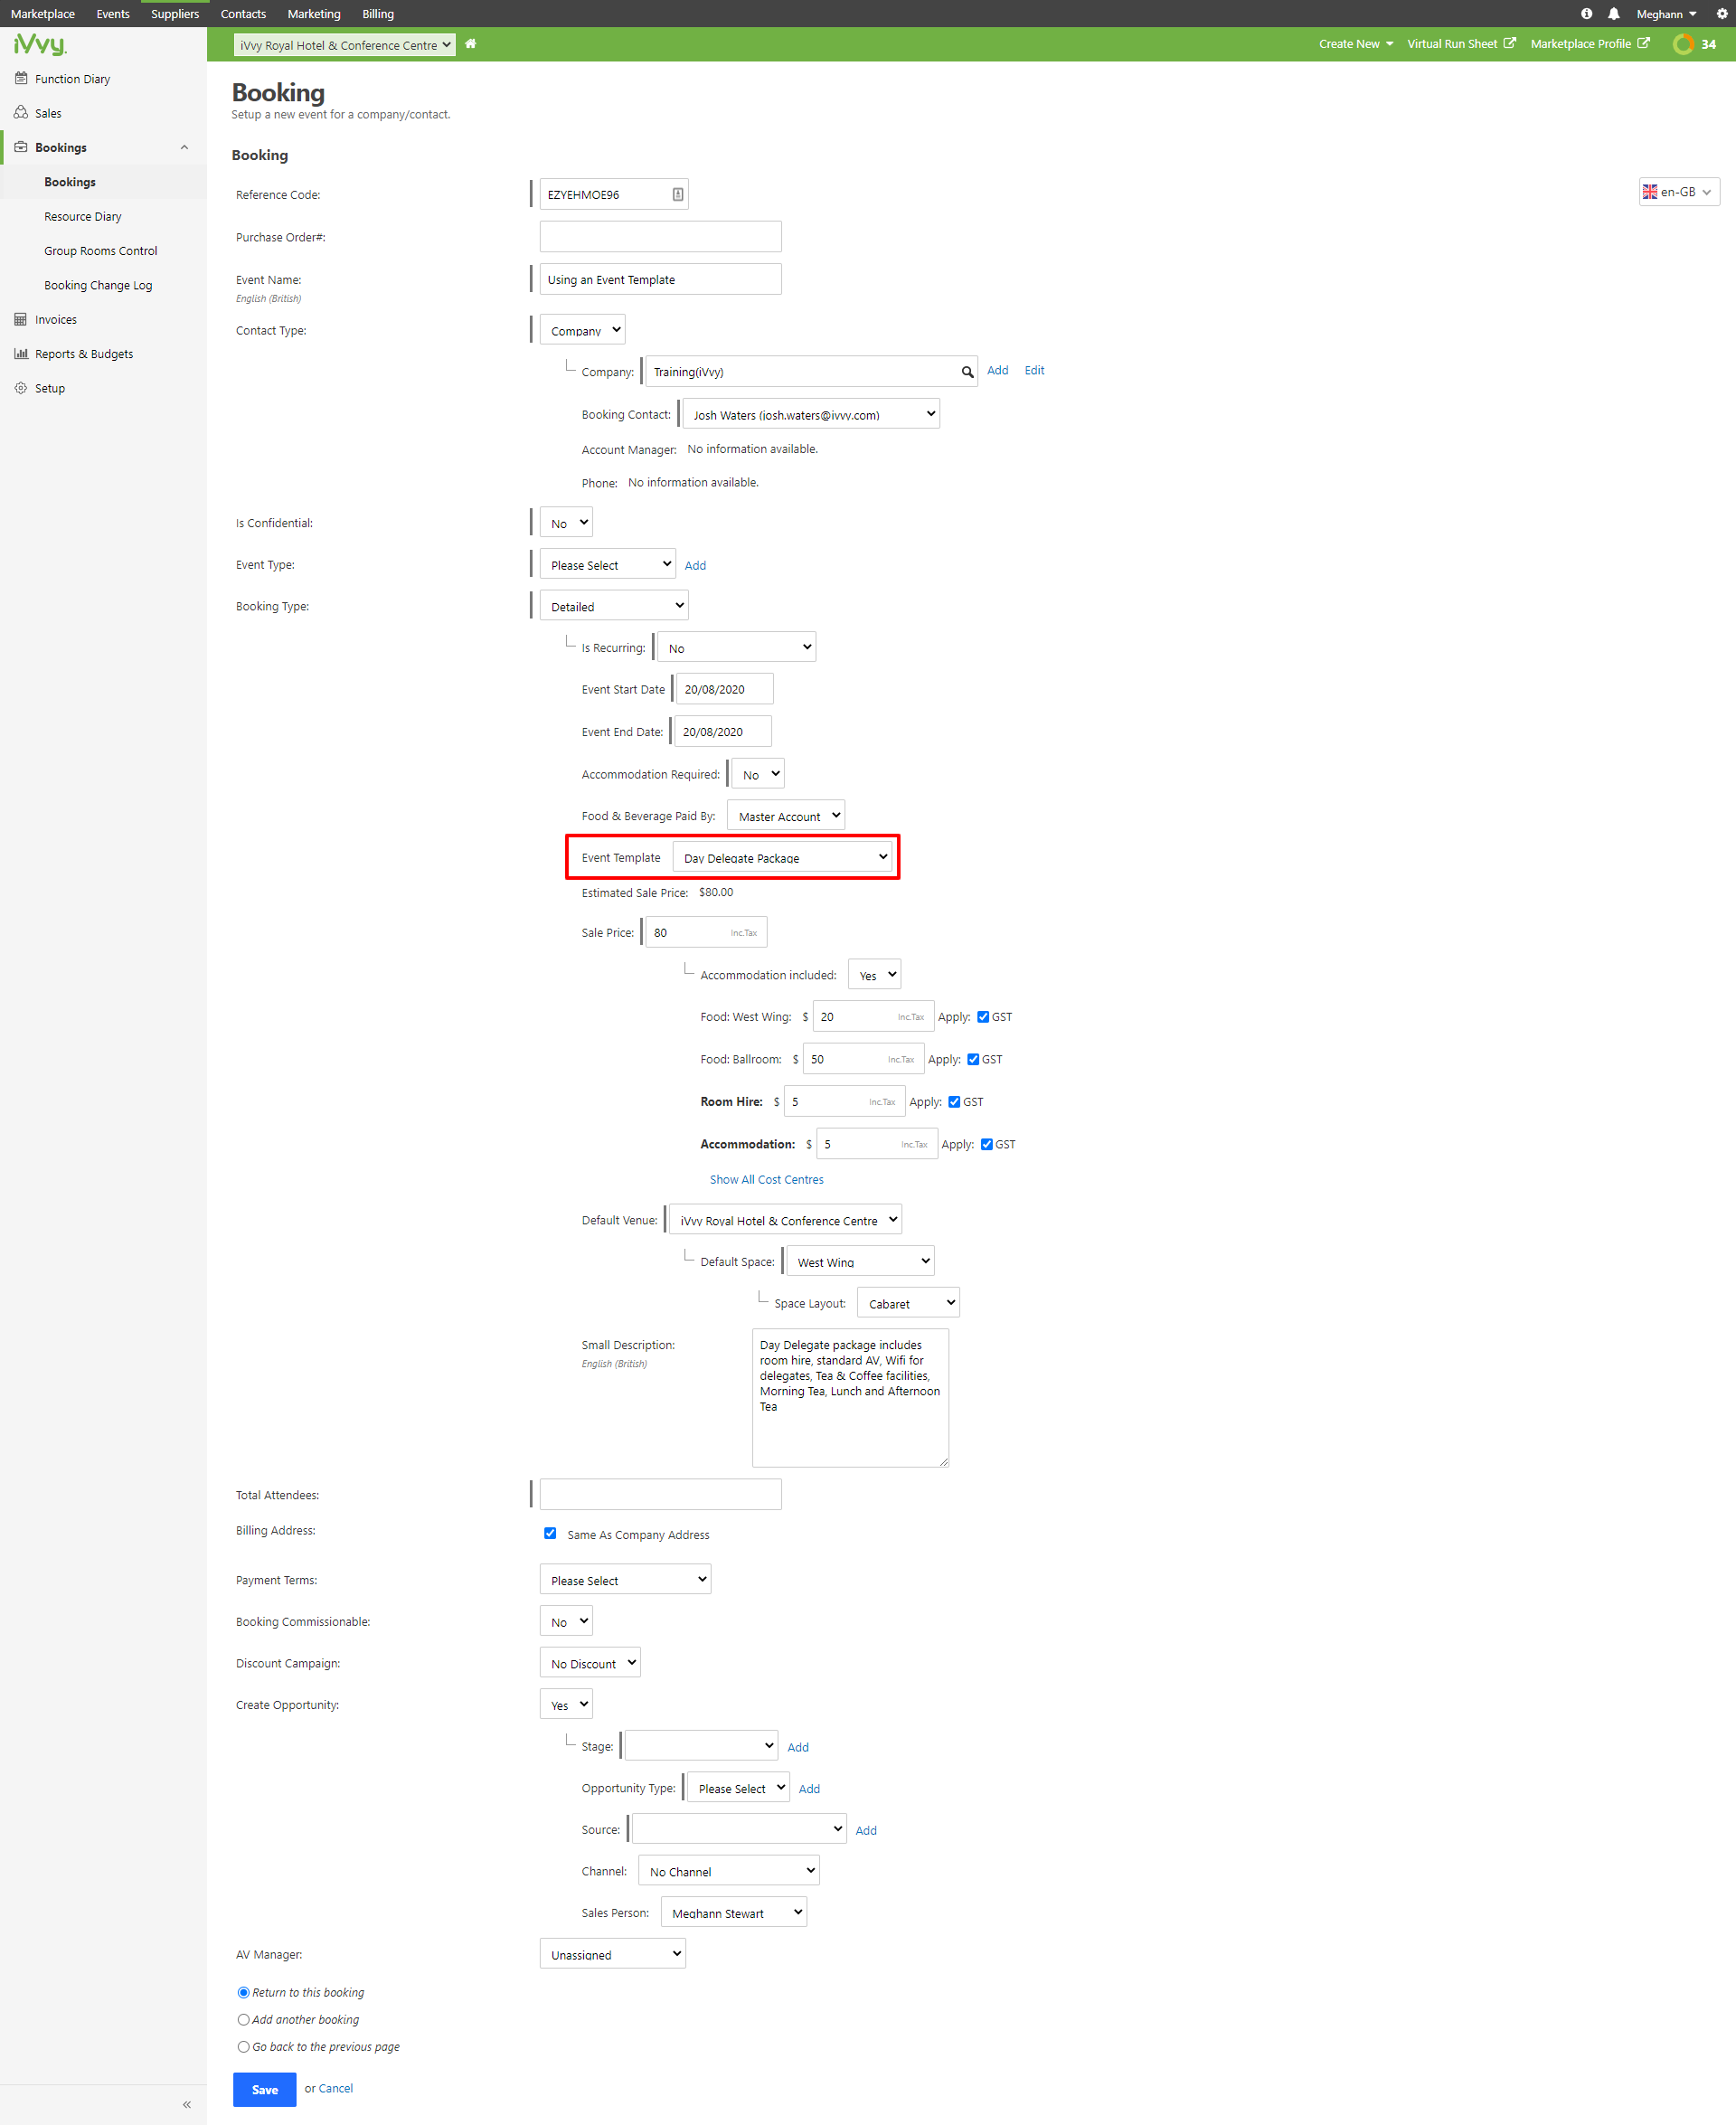Click the Reports & Budgets sidebar icon

pos(21,353)
